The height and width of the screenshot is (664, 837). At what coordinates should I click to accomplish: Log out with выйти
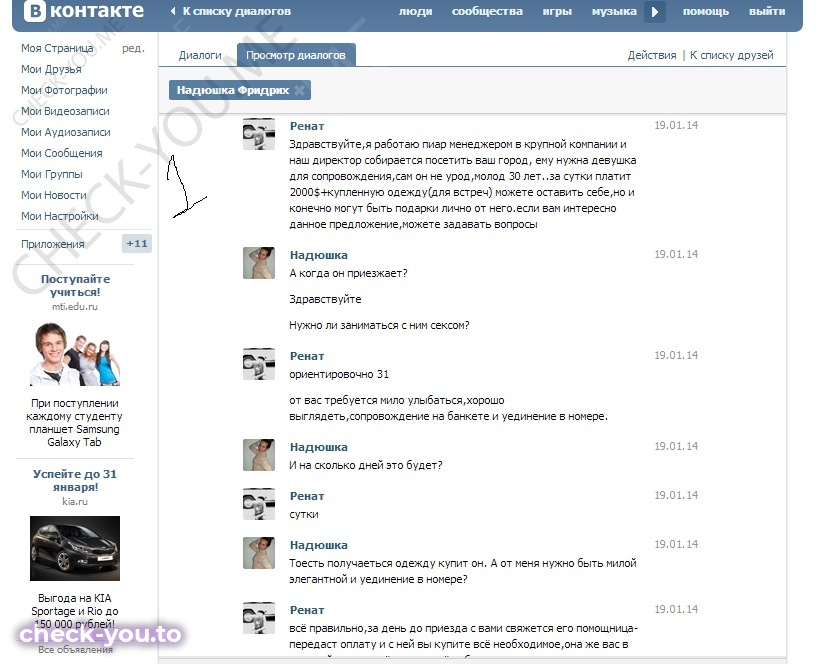767,11
